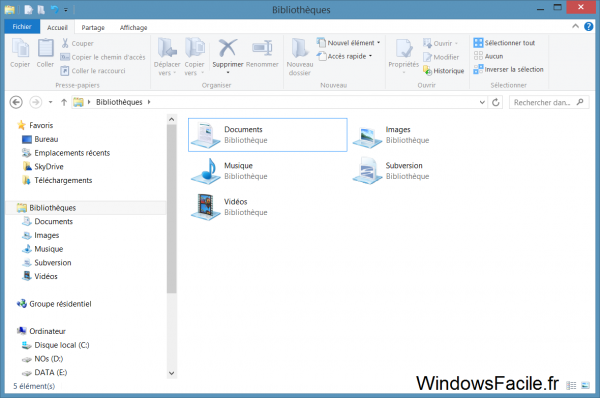Click the Renommer icon
The width and height of the screenshot is (600, 398).
pyautogui.click(x=262, y=48)
